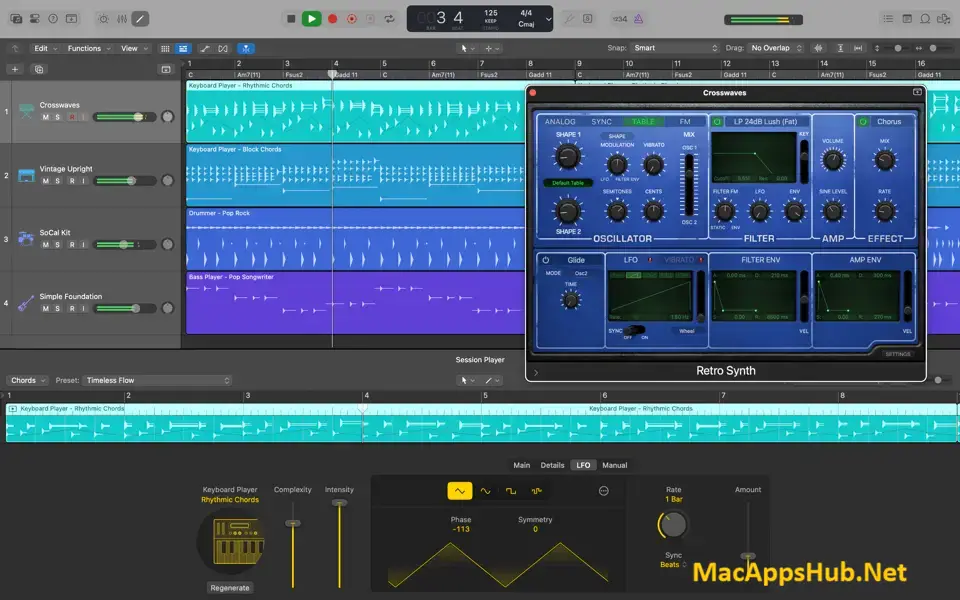Click the Capture Recording button
Image resolution: width=960 pixels, height=600 pixels.
click(351, 19)
